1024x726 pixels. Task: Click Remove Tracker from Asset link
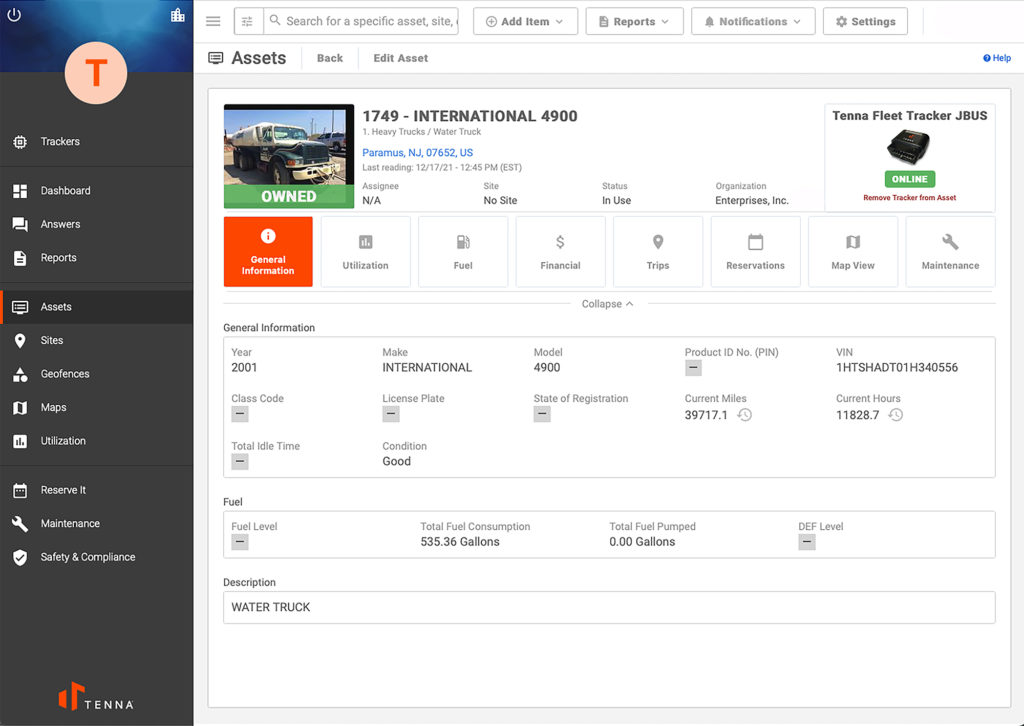(x=909, y=198)
